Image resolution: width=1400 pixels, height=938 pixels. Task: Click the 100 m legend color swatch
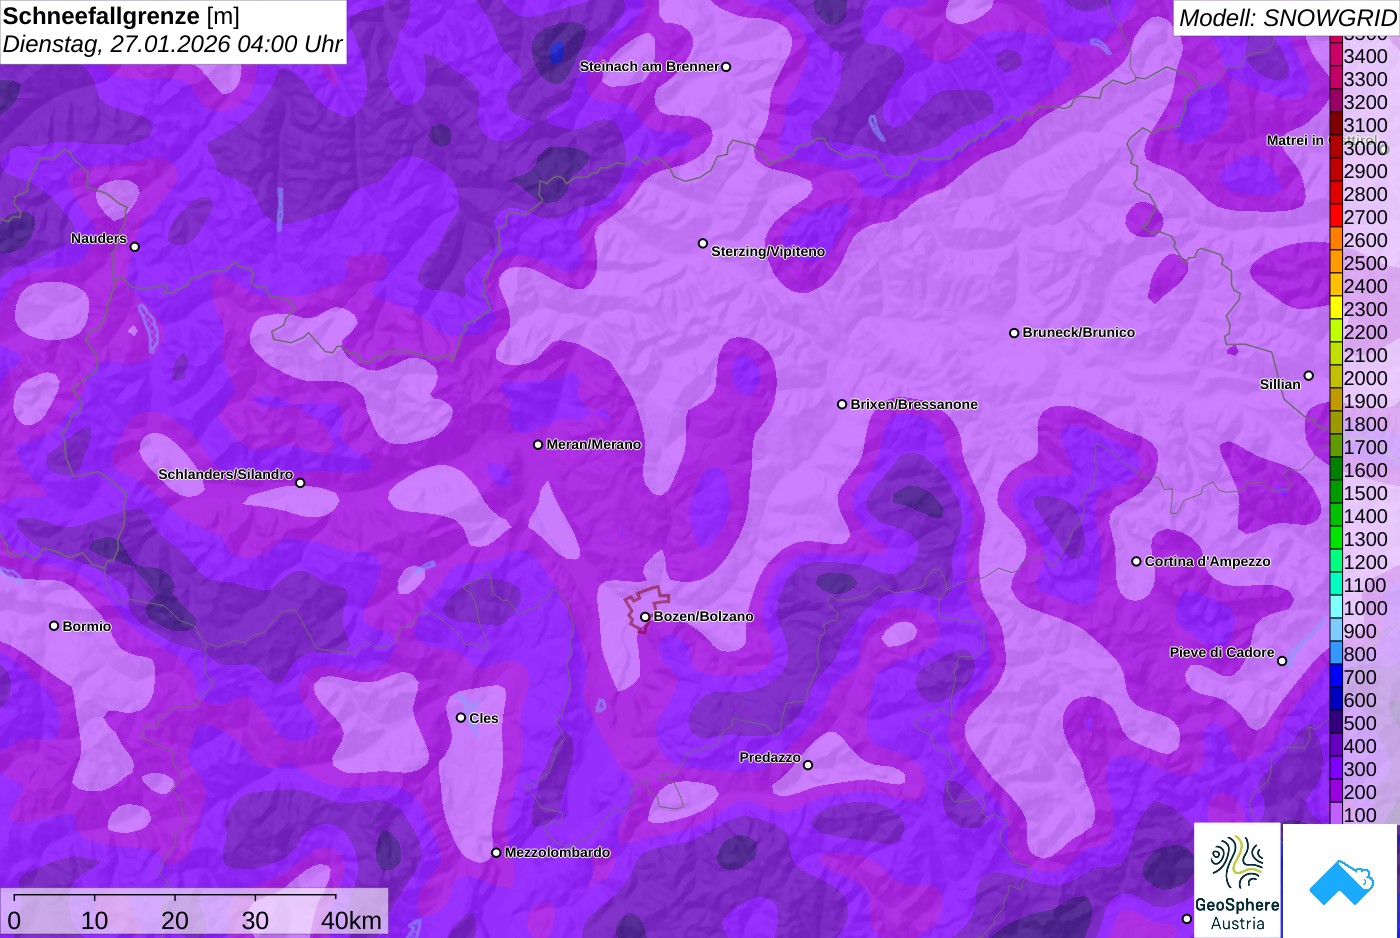pyautogui.click(x=1335, y=814)
